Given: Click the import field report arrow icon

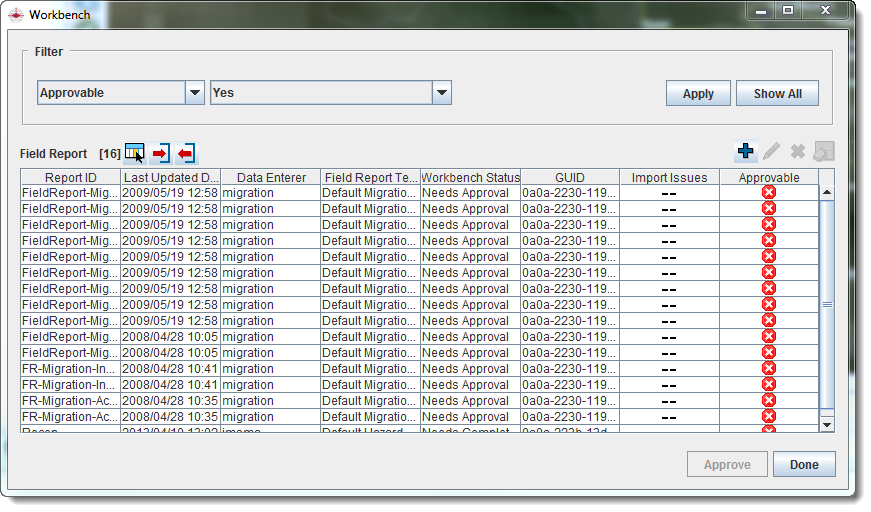Looking at the screenshot, I should (161, 153).
